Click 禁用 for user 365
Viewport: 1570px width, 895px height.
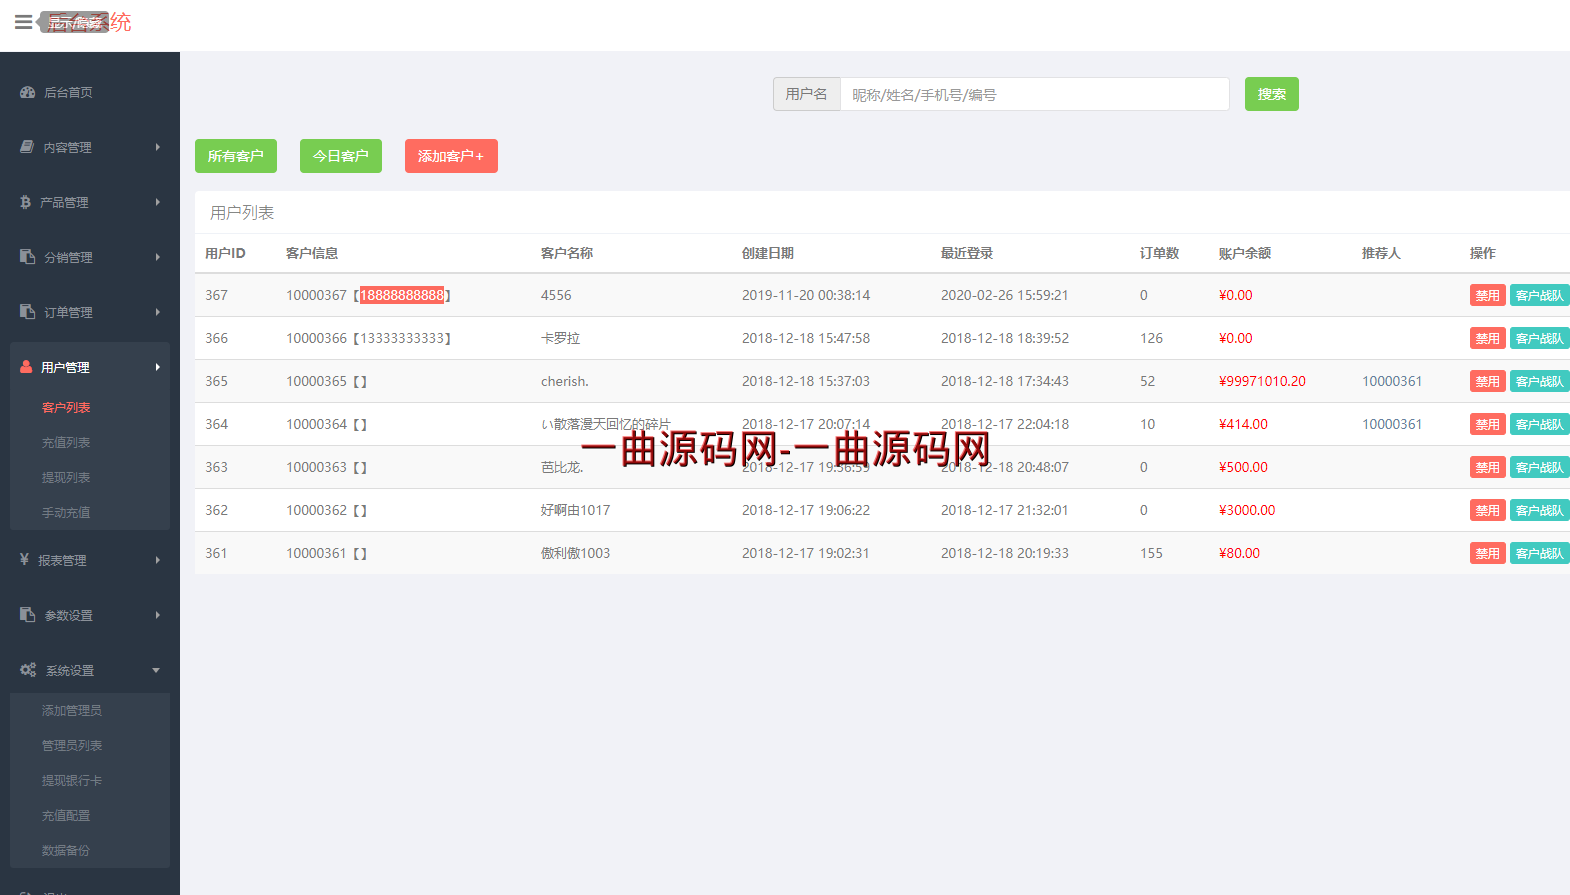click(1488, 381)
